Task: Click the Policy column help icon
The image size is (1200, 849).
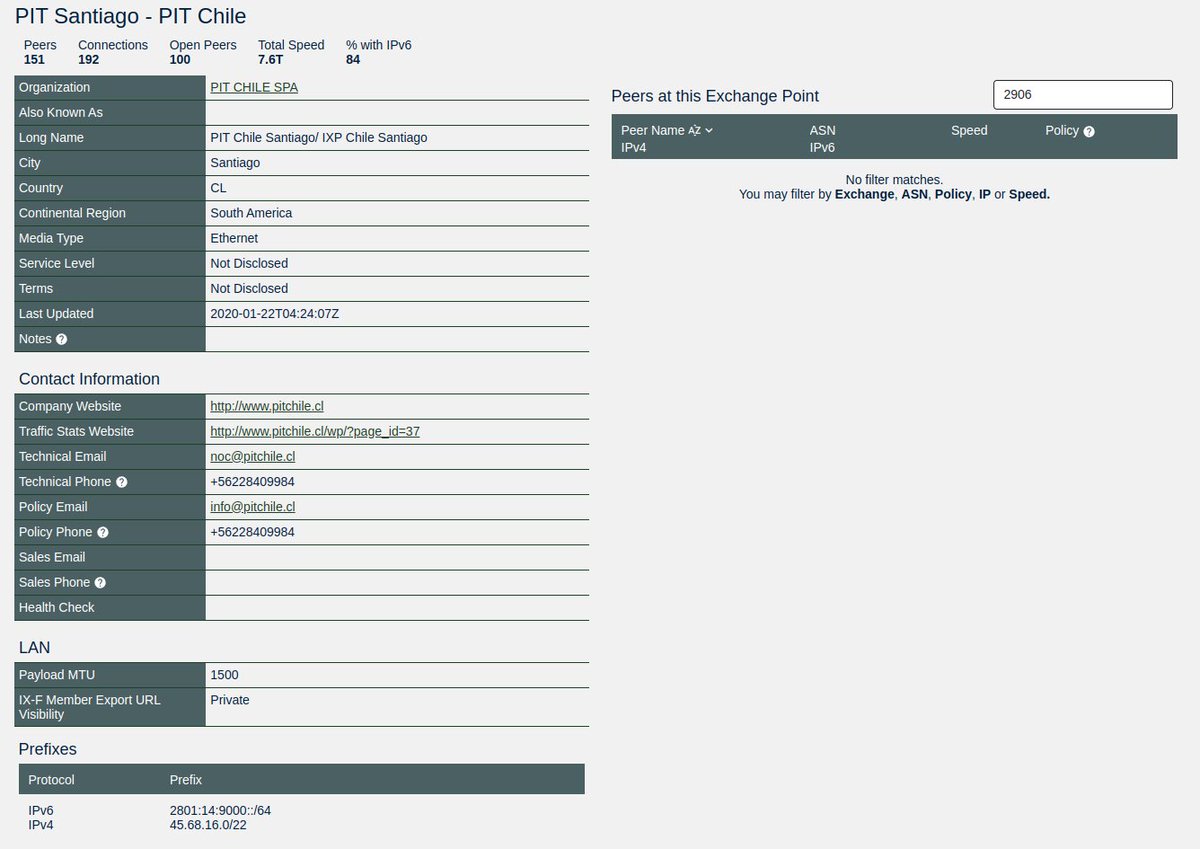Action: 1089,131
